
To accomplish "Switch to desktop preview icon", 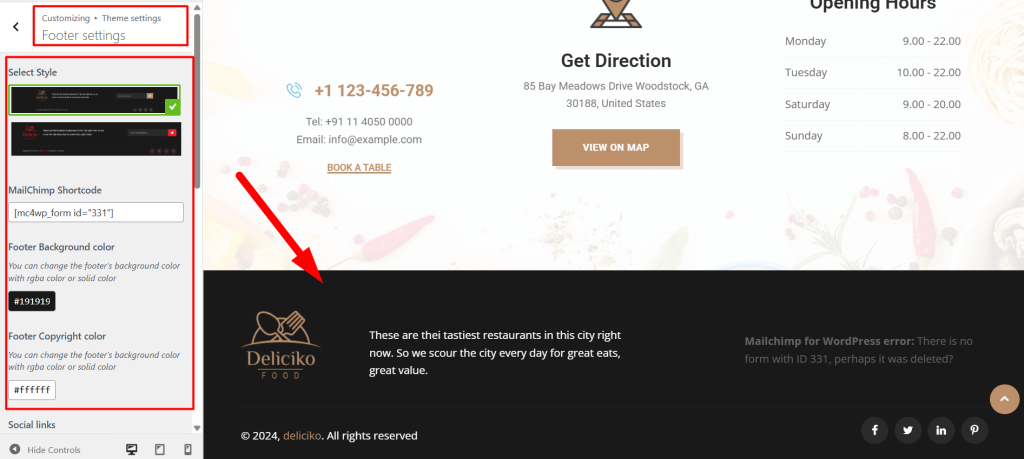I will (131, 449).
